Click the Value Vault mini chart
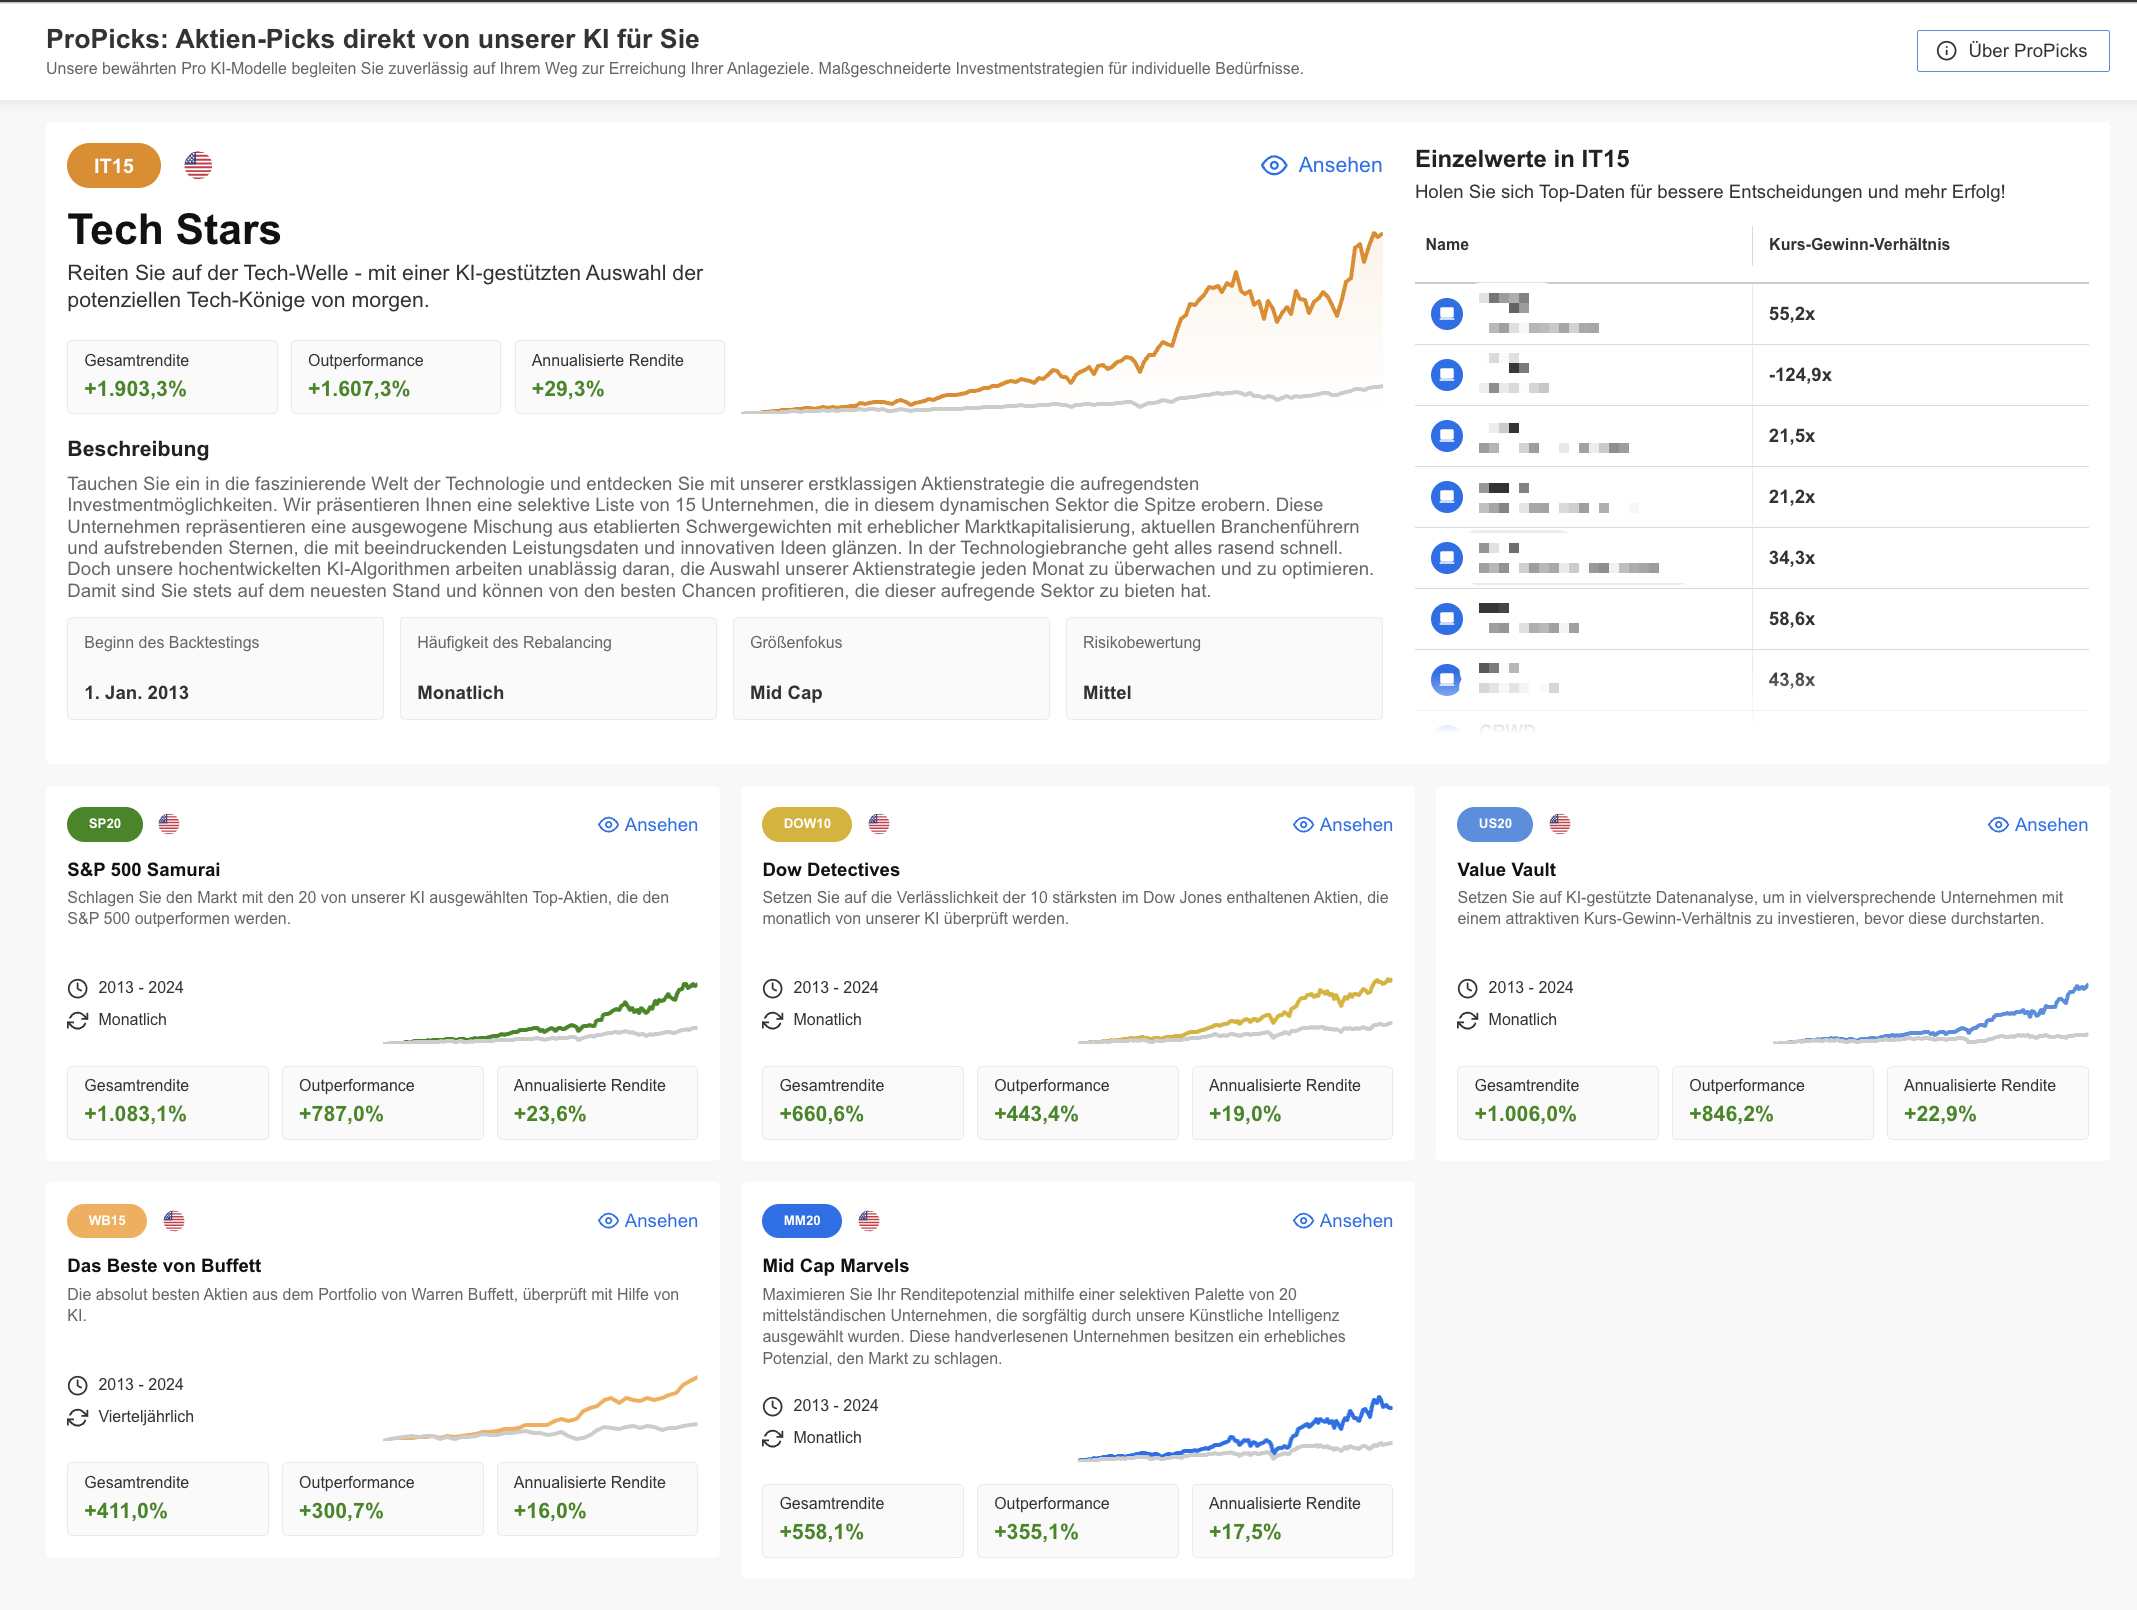Image resolution: width=2137 pixels, height=1610 pixels. (1930, 1013)
